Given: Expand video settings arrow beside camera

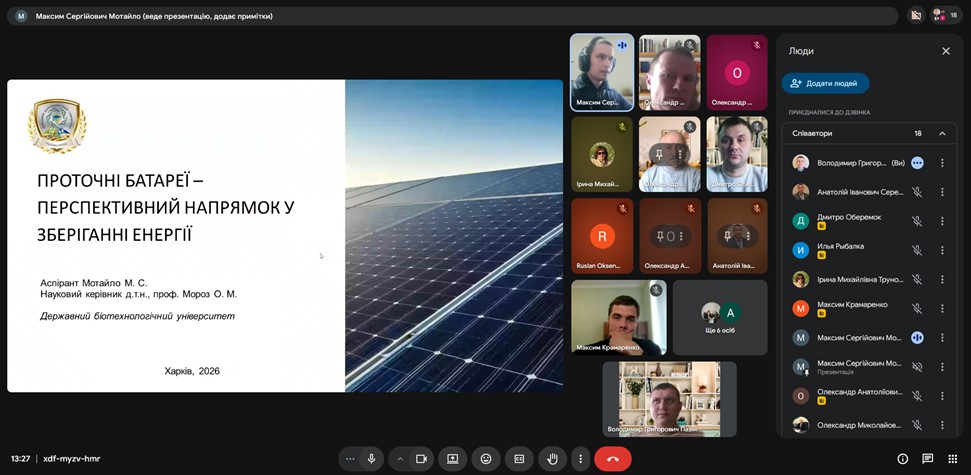Looking at the screenshot, I should [x=401, y=458].
